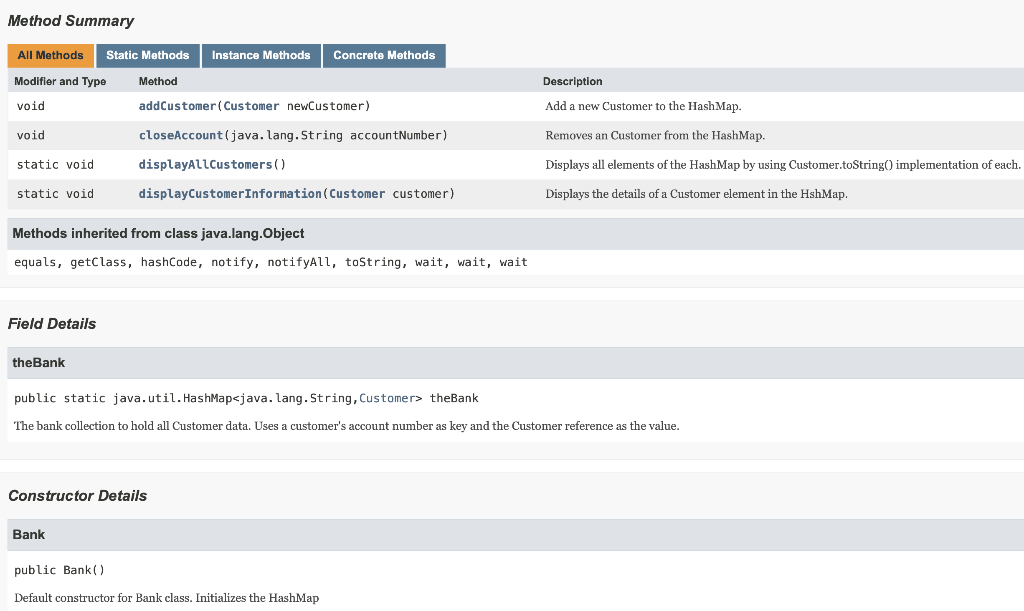Viewport: 1024px width, 611px height.
Task: Switch to the Static Methods tab
Action: (x=147, y=55)
